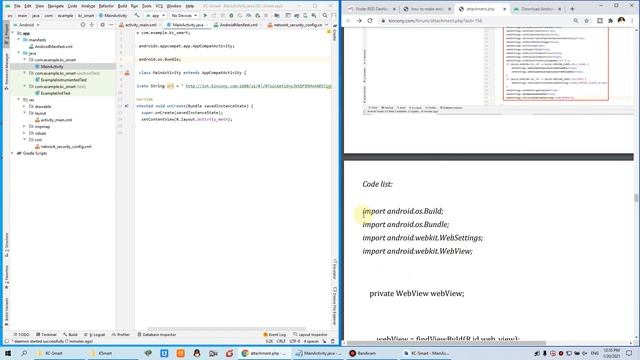Open the Chrome extensions puzzle icon

click(611, 20)
